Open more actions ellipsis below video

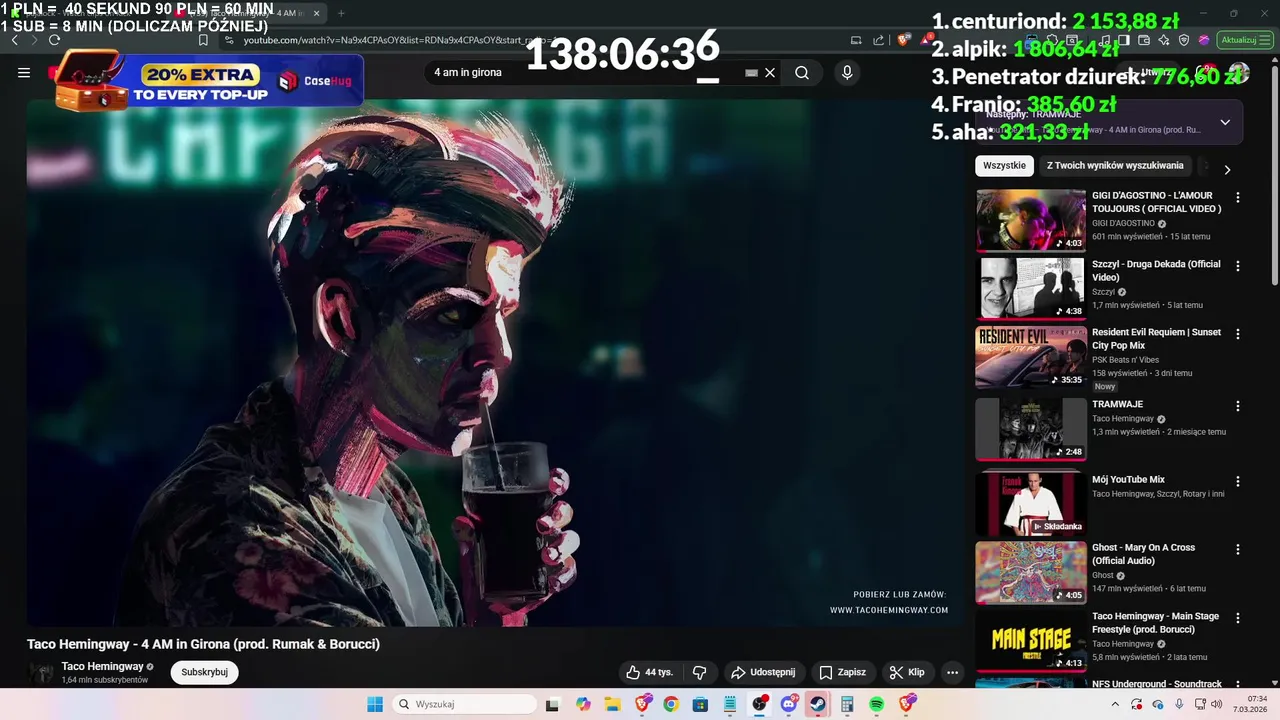[952, 672]
